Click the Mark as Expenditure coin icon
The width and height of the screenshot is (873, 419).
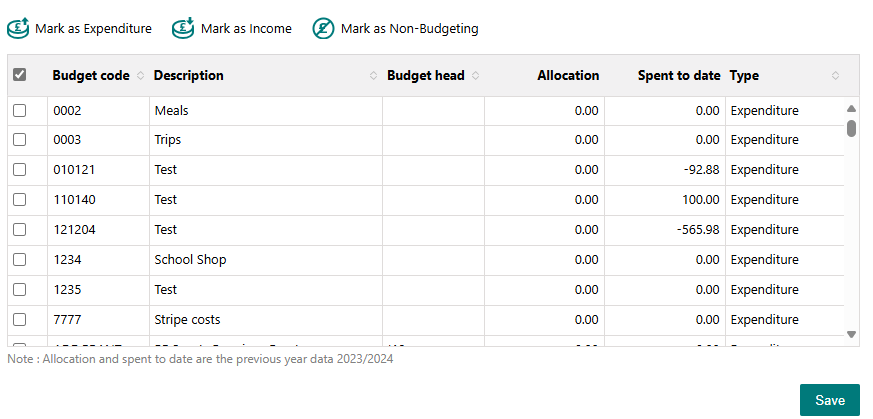pyautogui.click(x=18, y=28)
